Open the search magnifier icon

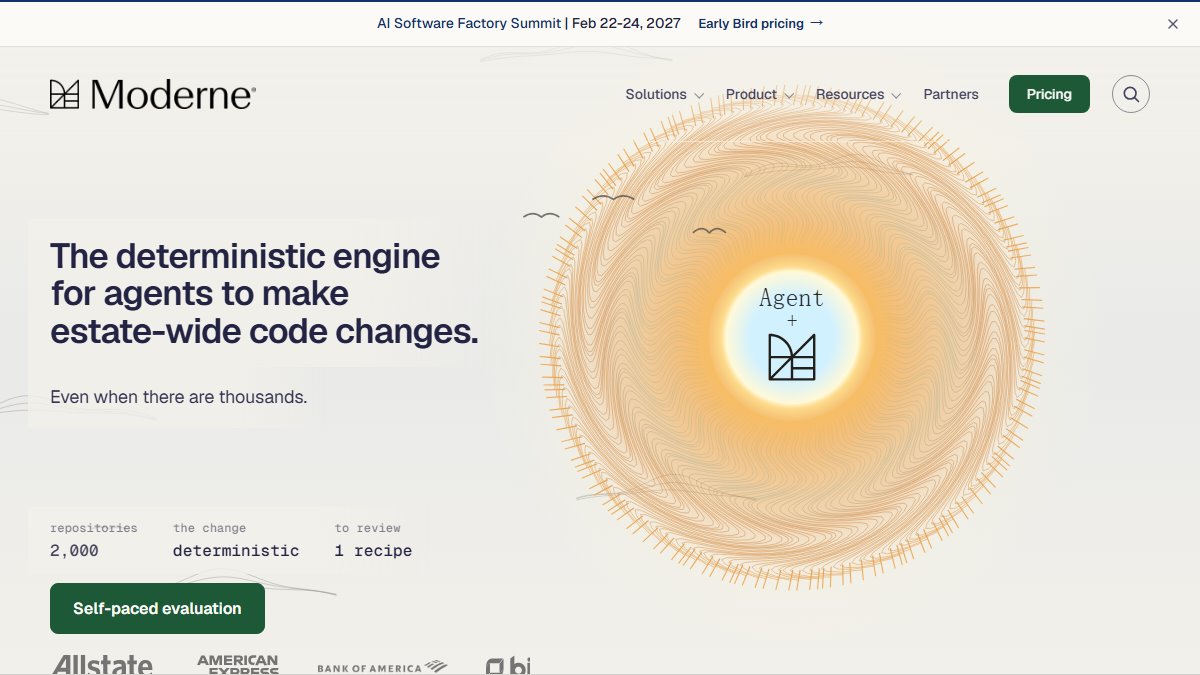click(1131, 94)
